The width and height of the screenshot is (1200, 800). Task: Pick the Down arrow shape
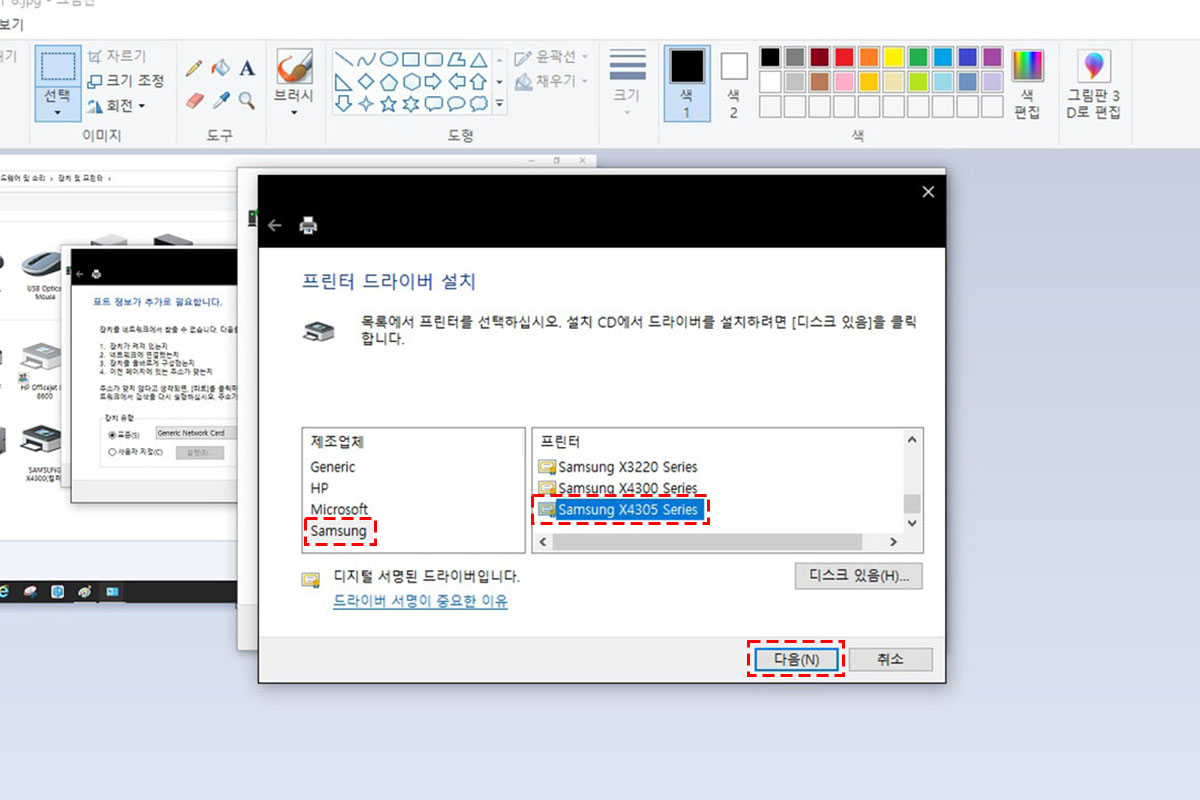343,103
